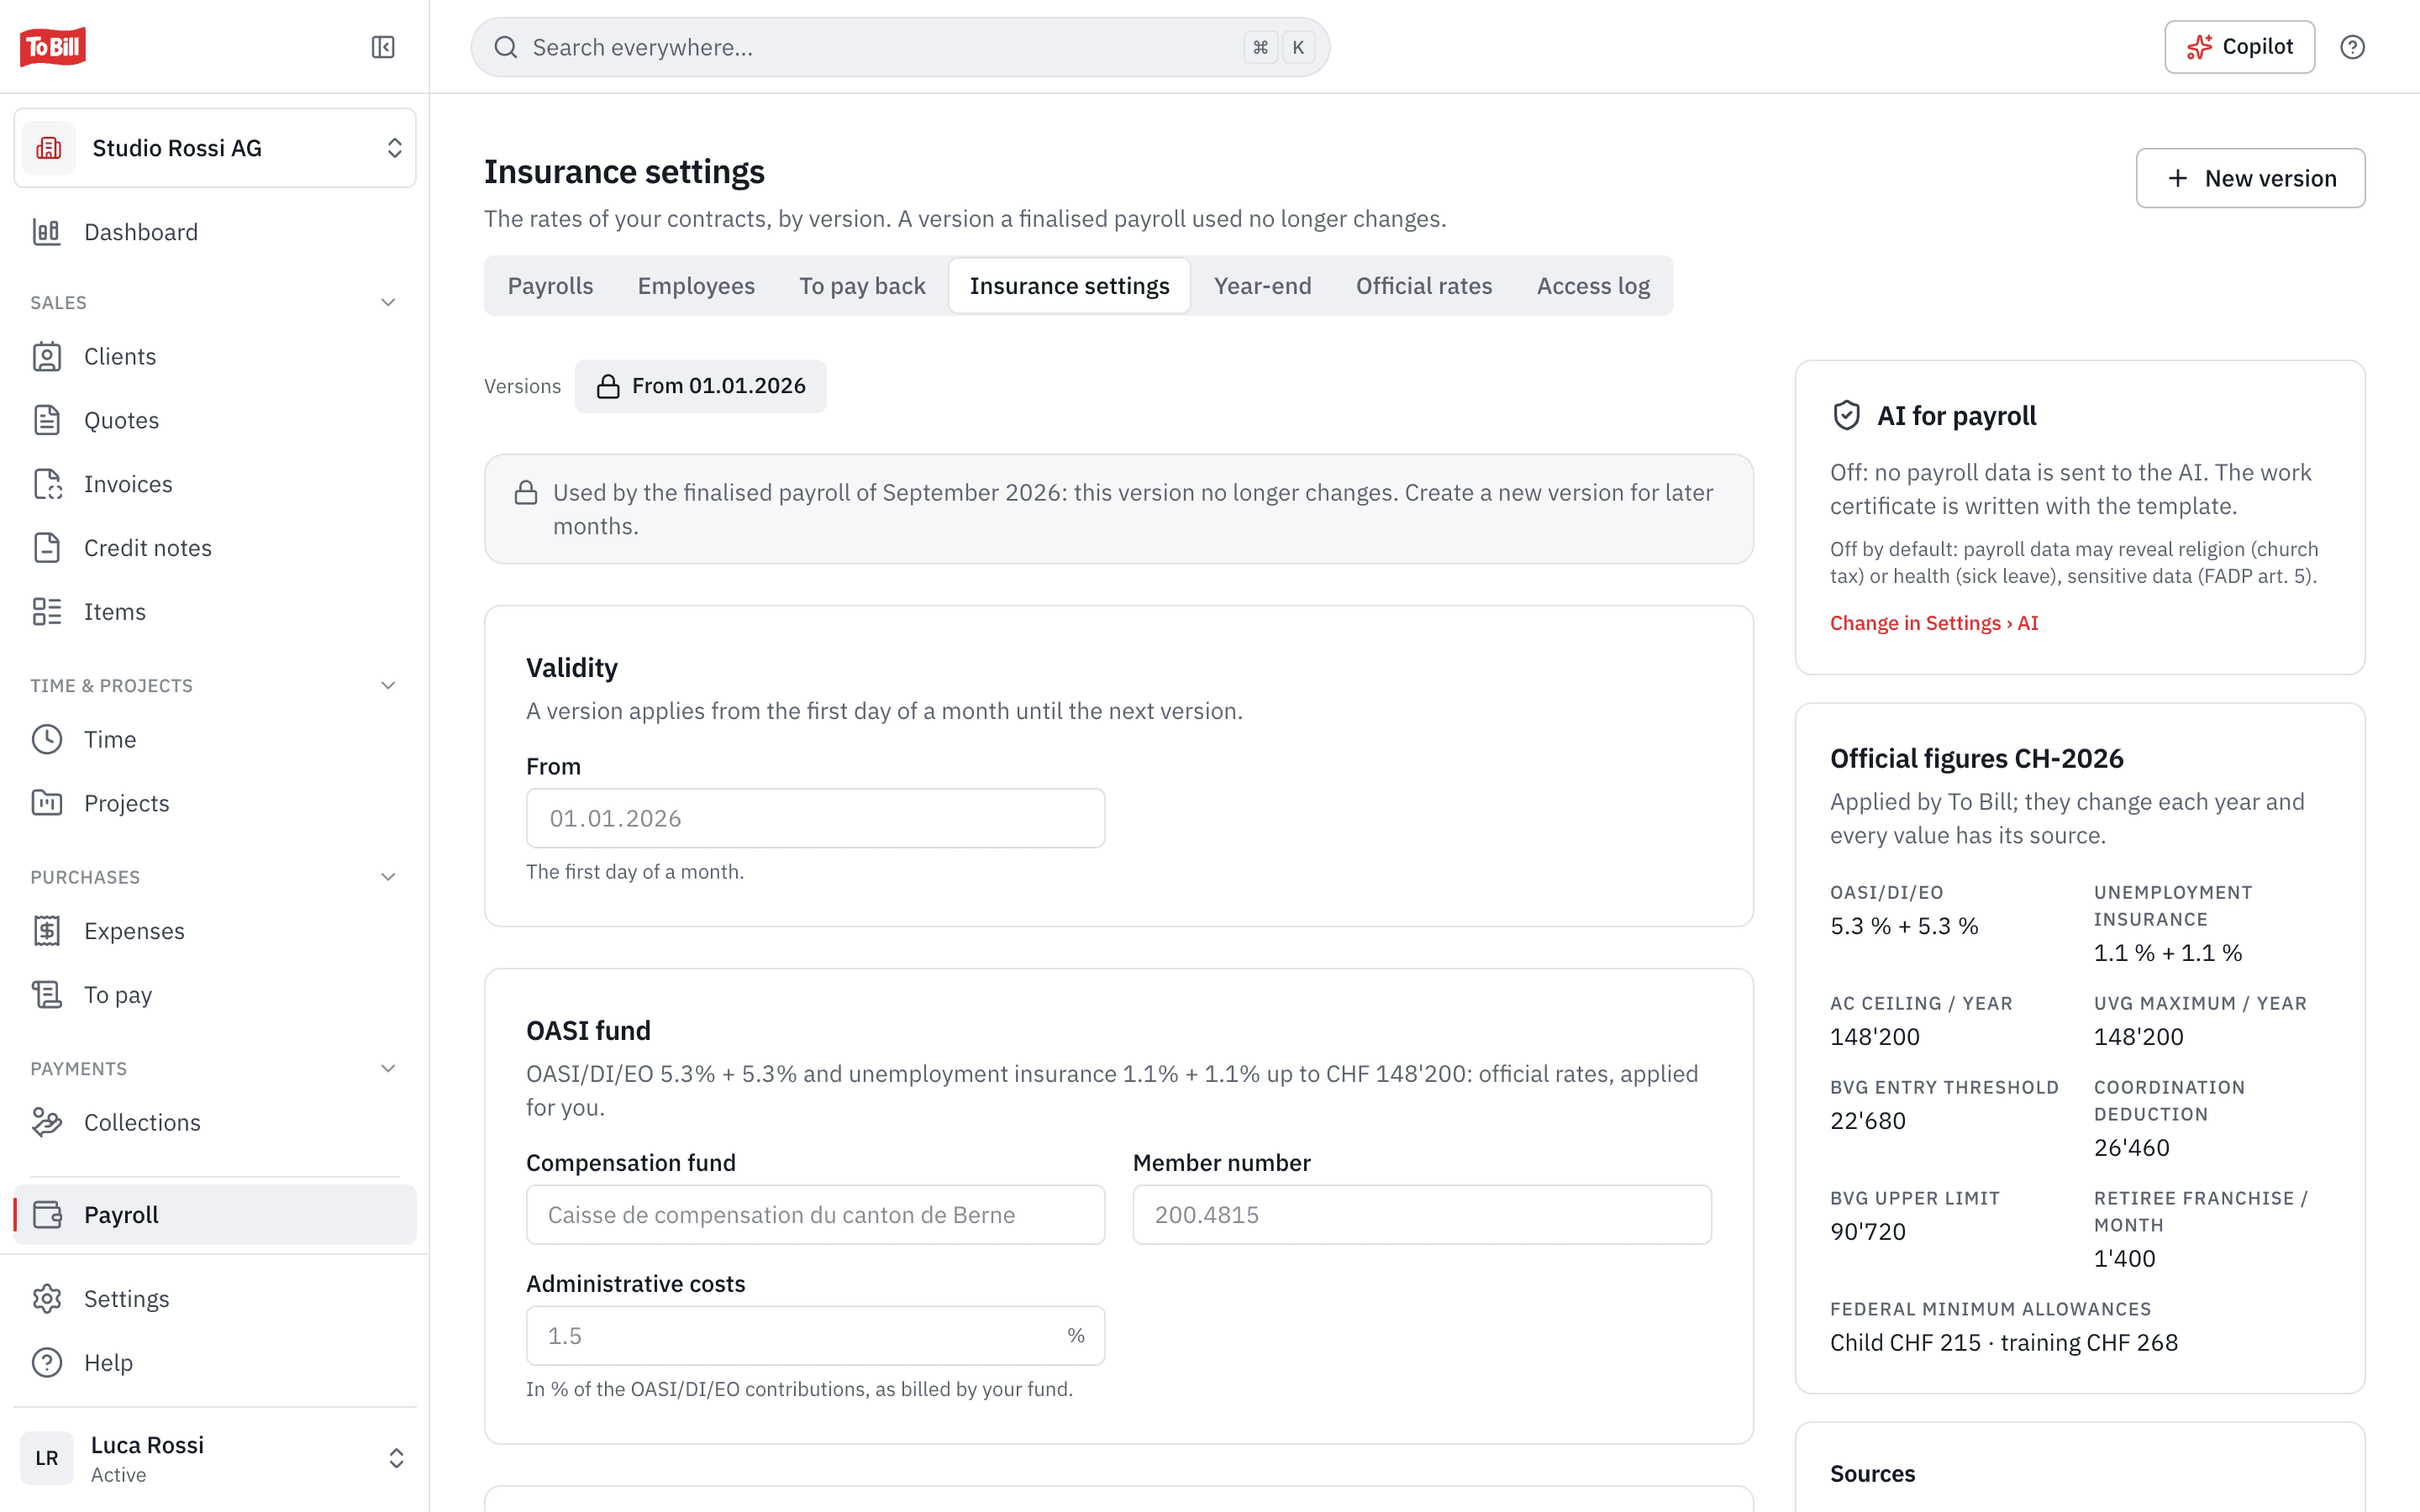
Task: Open Help in sidebar
Action: pyautogui.click(x=215, y=1363)
